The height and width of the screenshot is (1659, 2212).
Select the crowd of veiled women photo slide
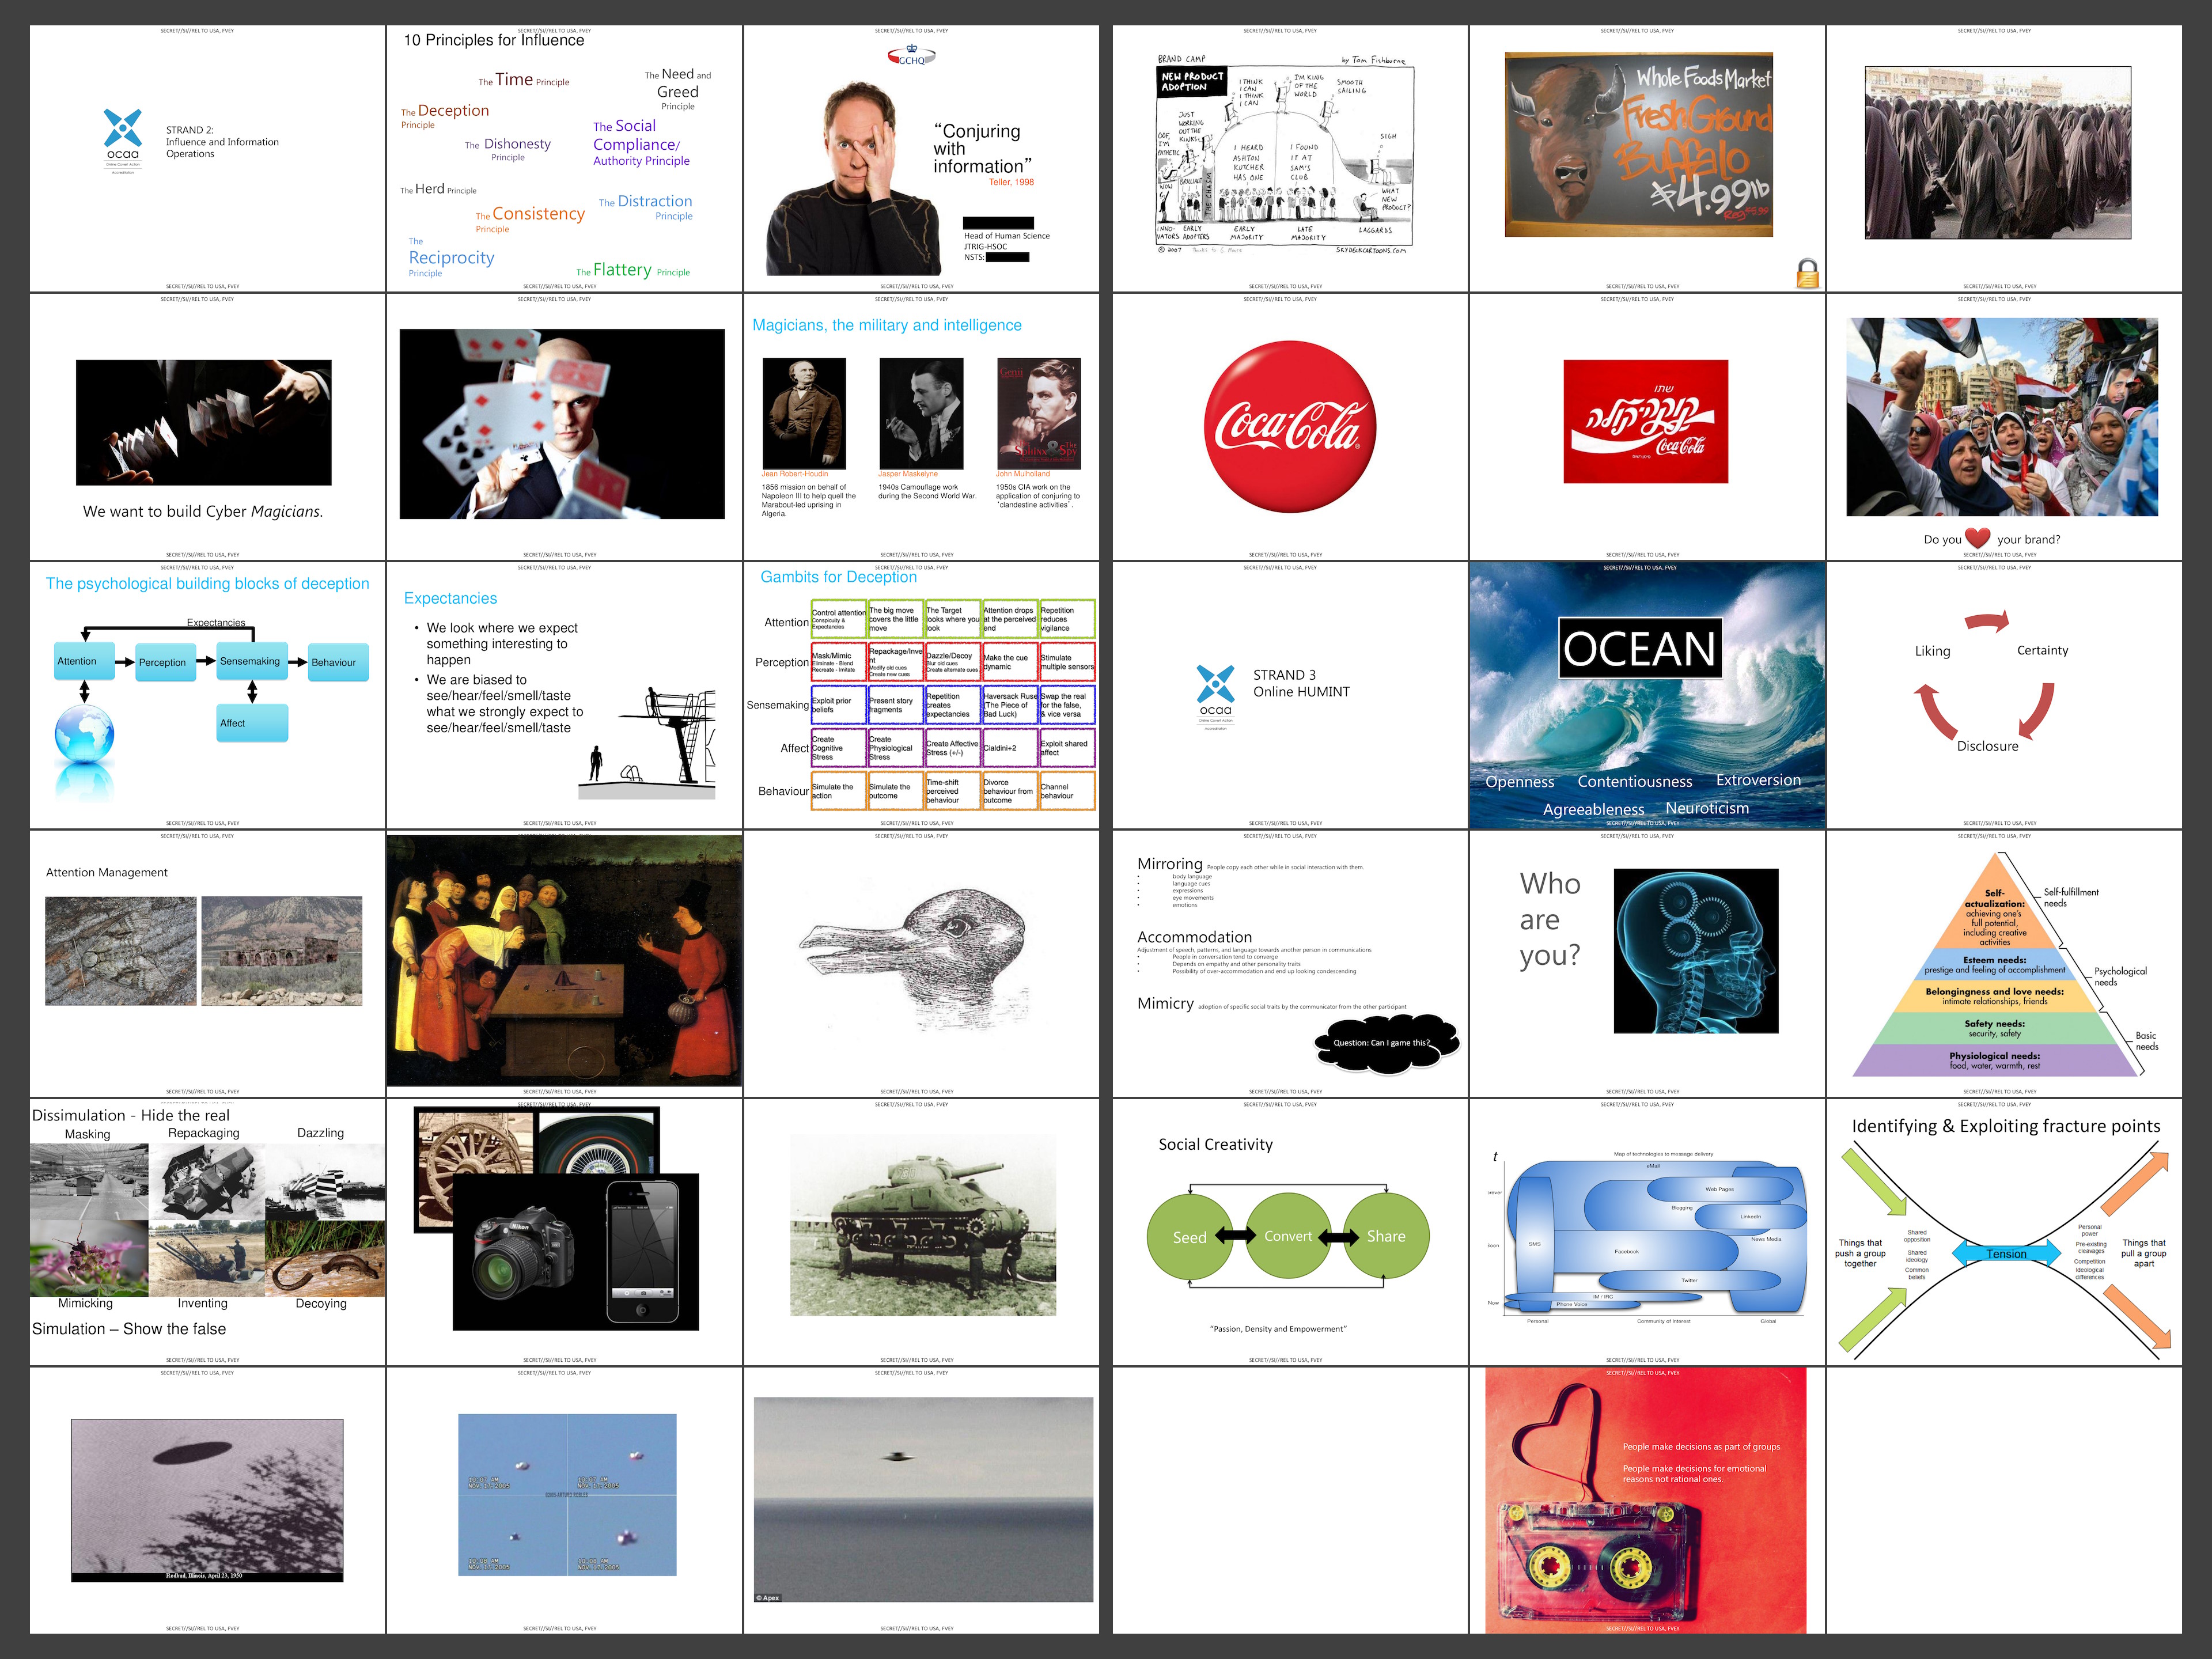[2004, 158]
